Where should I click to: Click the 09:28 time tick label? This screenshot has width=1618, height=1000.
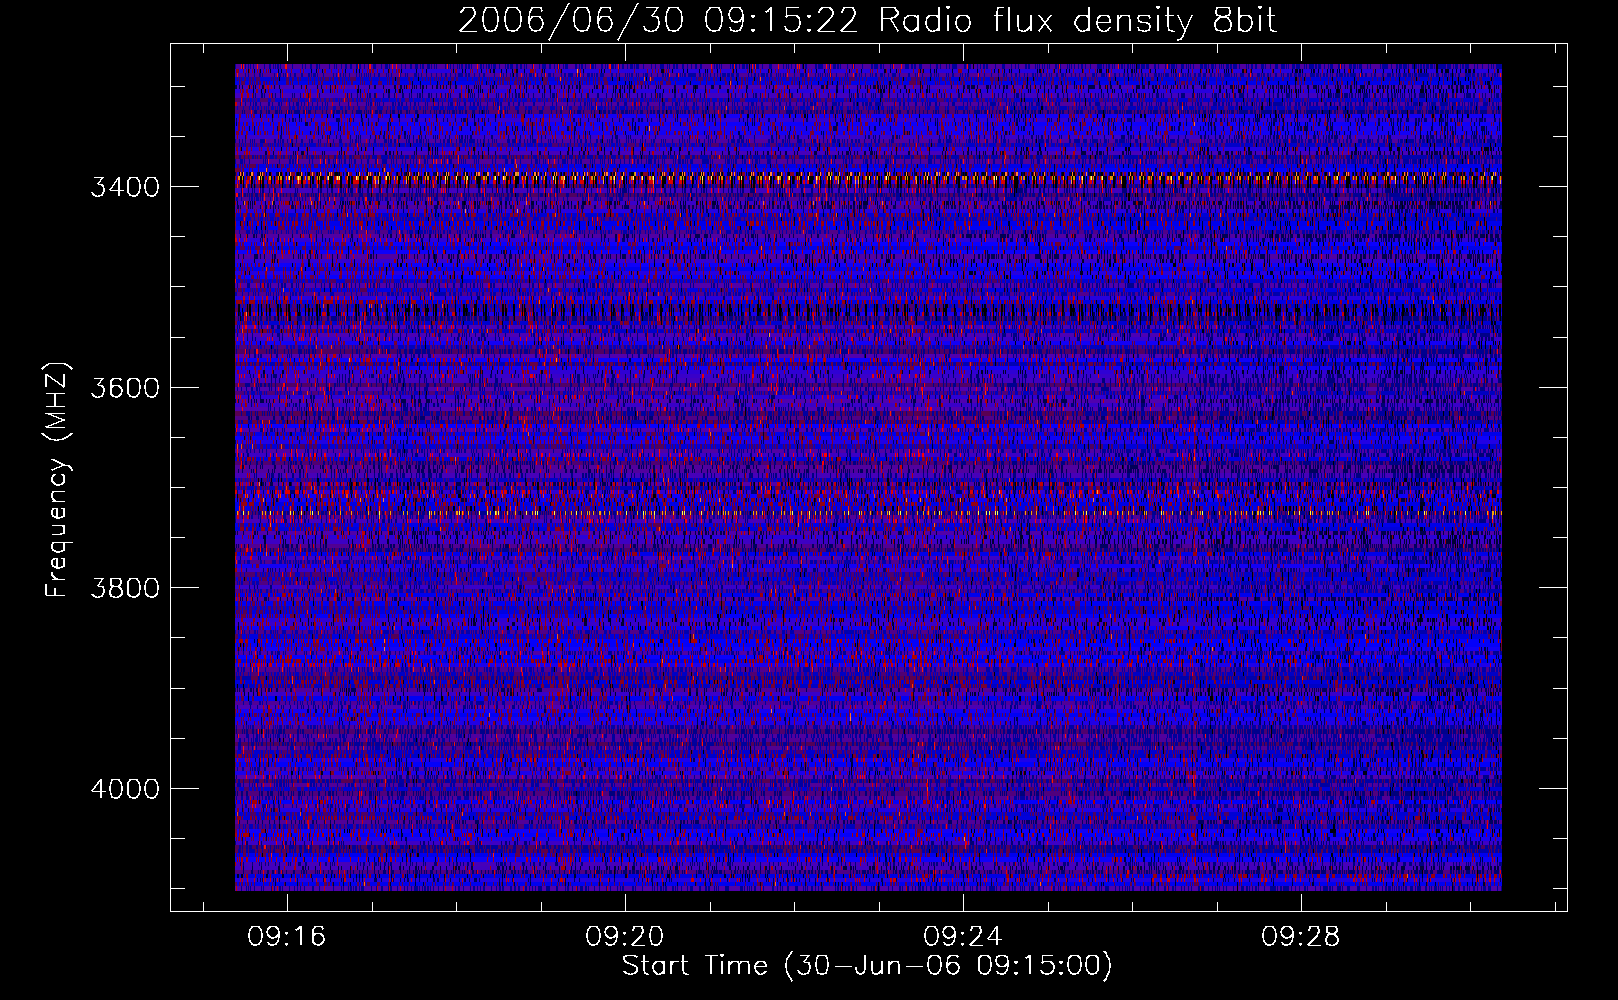[x=1300, y=937]
